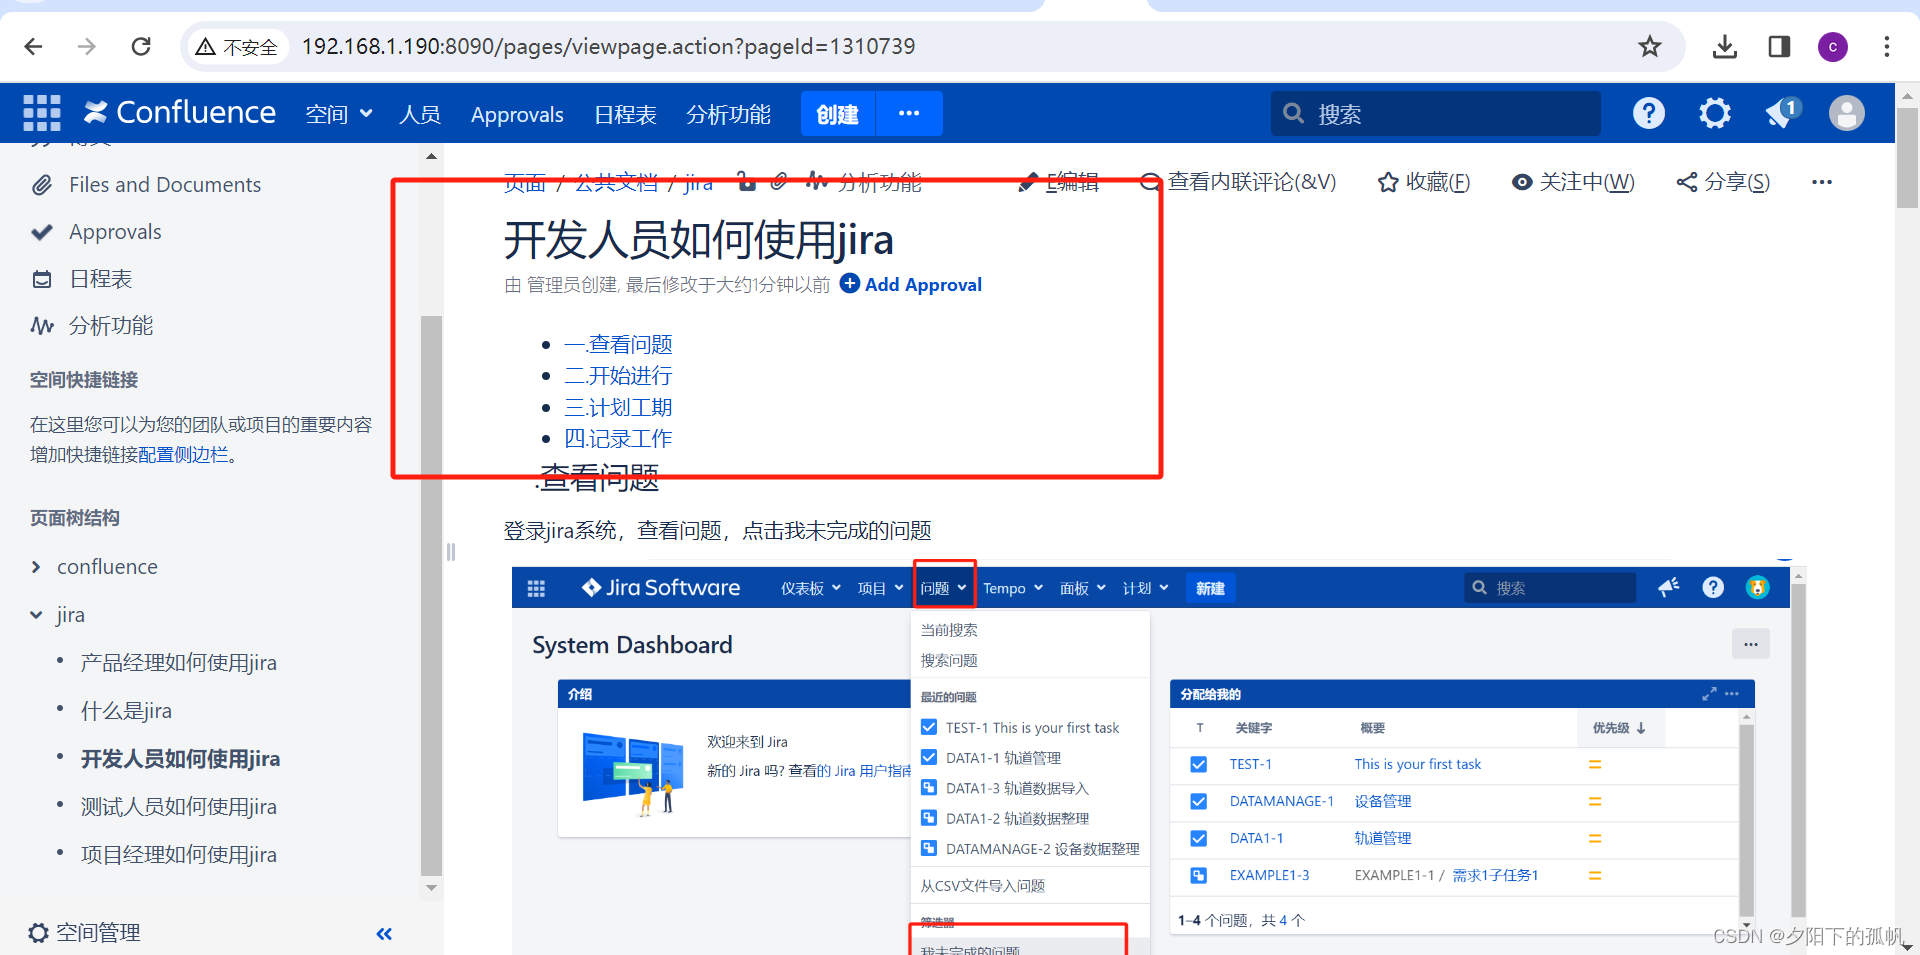Screen dimensions: 1920x955
Task: Click the Jira help icon in screenshot
Action: coord(1713,588)
